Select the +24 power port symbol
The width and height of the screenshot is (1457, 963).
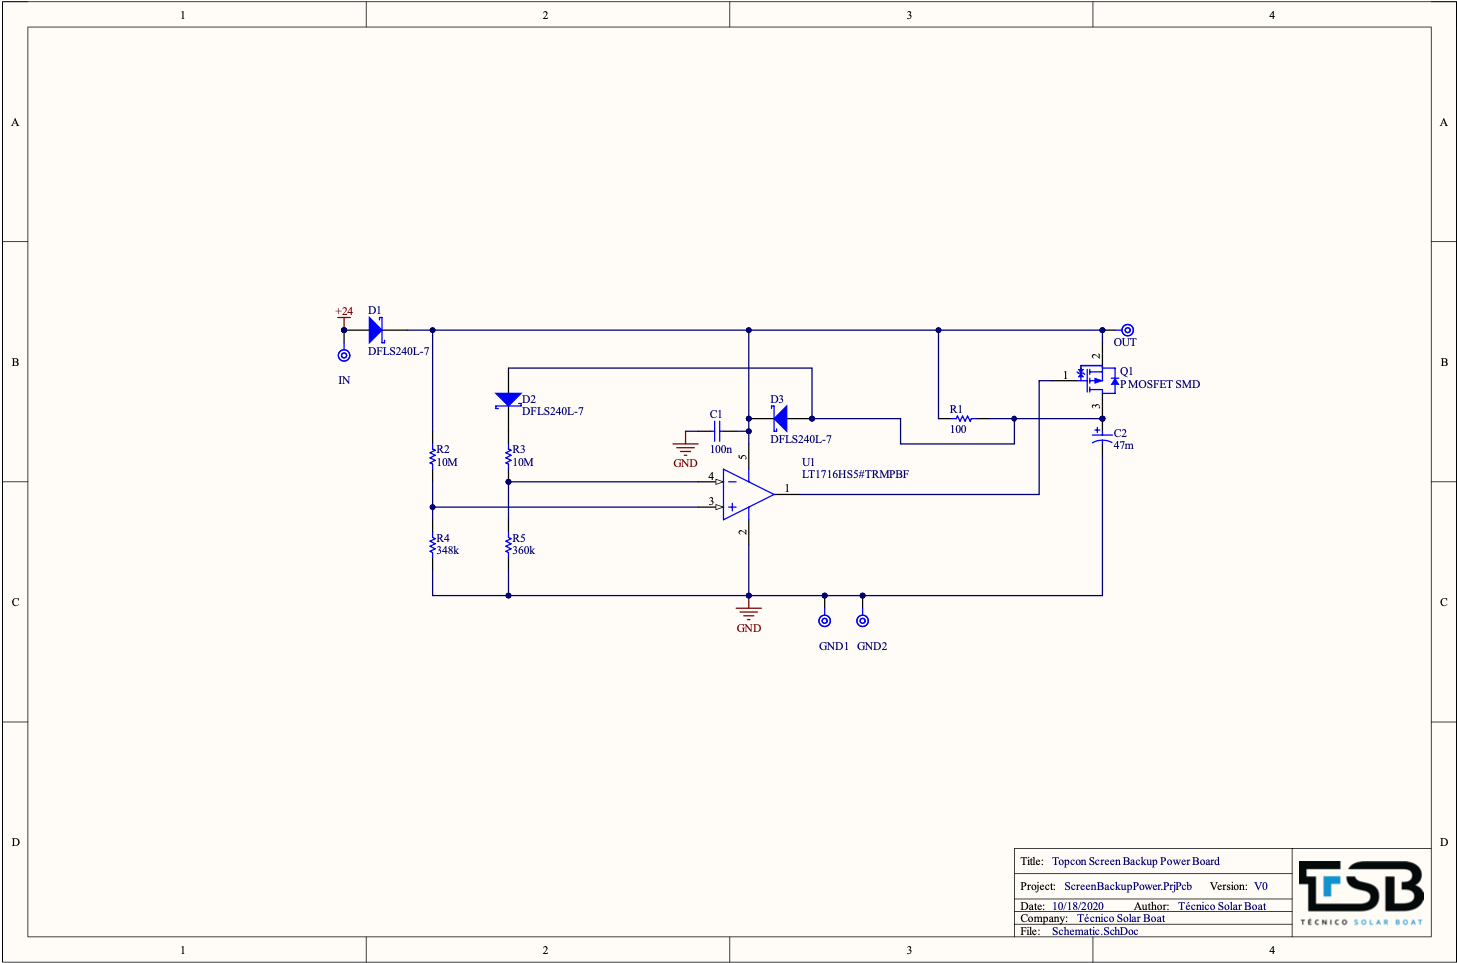pos(344,316)
